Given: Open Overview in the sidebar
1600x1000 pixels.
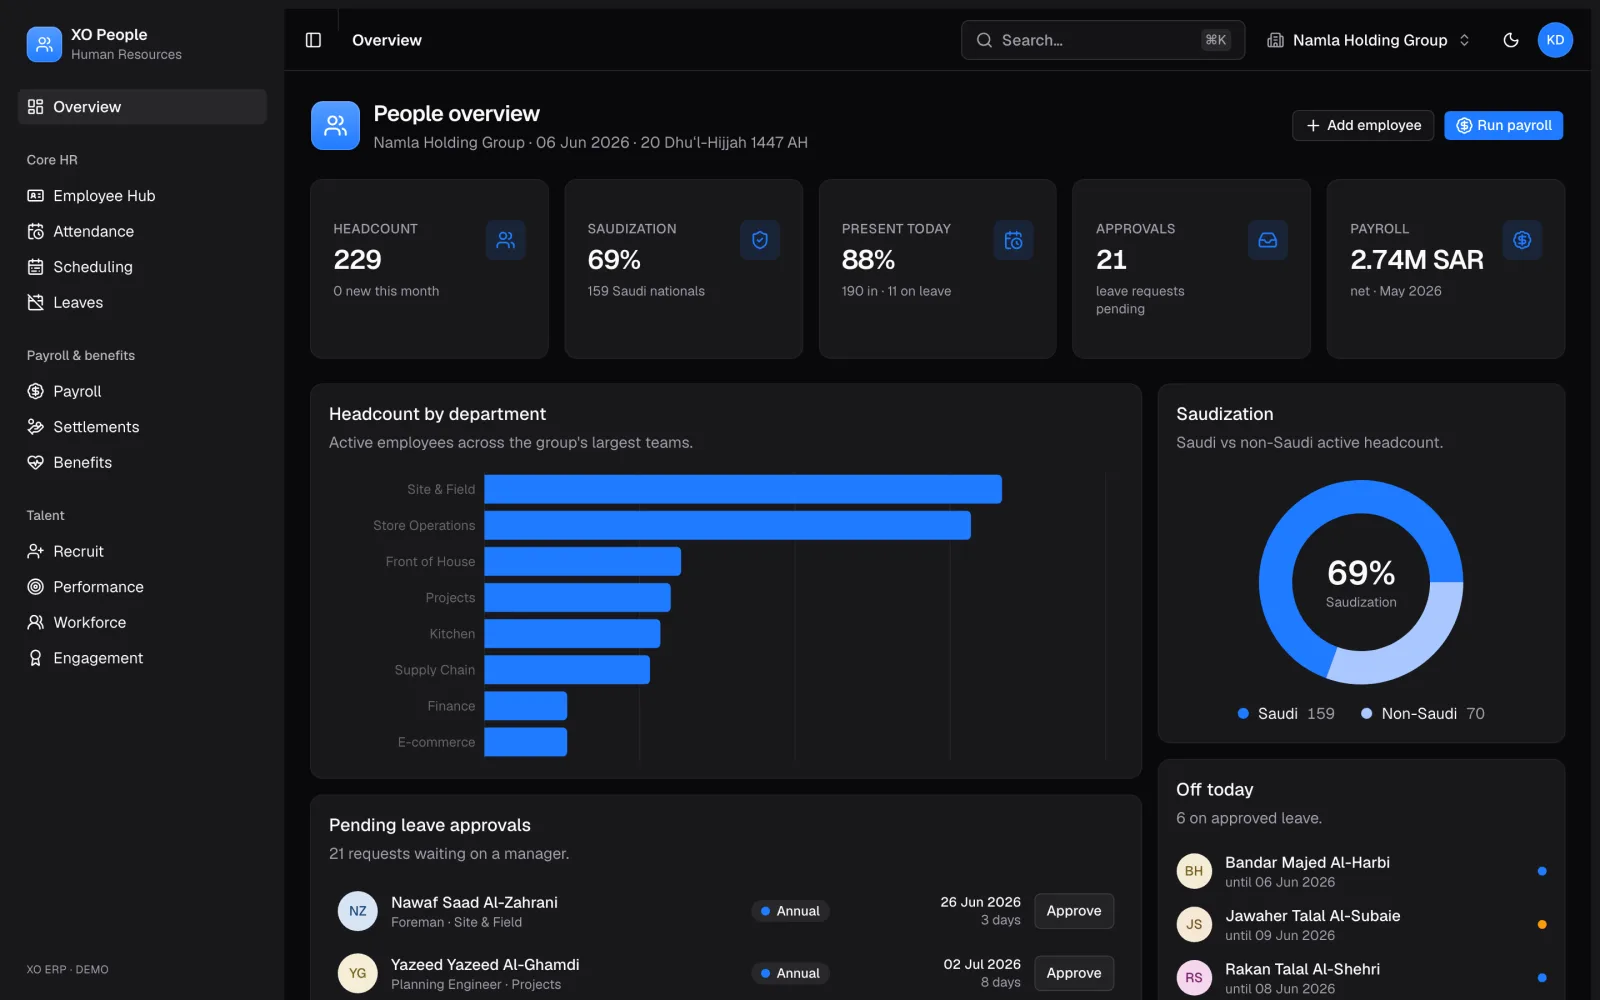Looking at the screenshot, I should point(142,107).
